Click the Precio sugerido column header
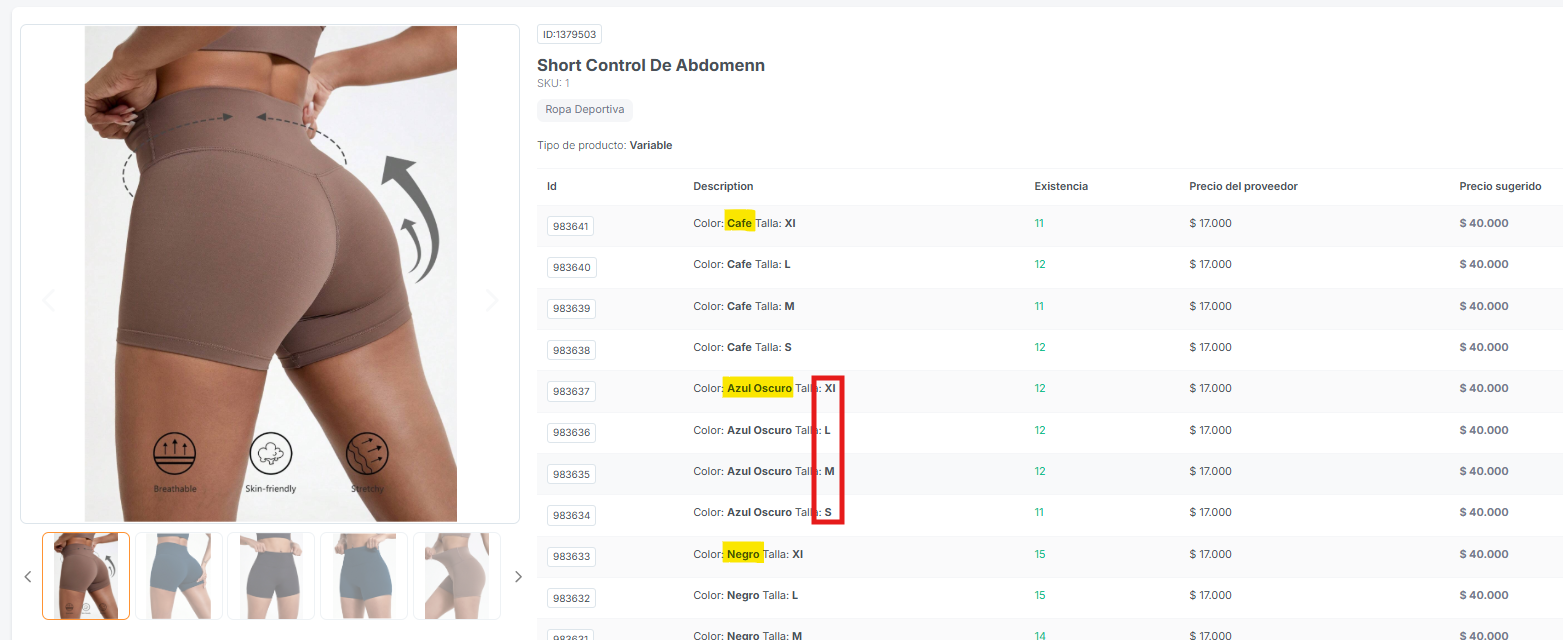The image size is (1563, 640). [1500, 186]
